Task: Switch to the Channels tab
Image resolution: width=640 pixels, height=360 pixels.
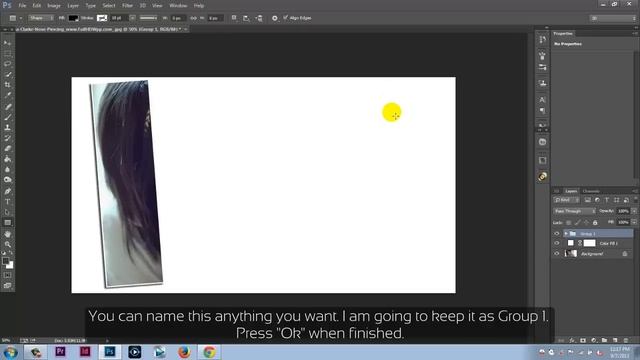Action: (591, 191)
